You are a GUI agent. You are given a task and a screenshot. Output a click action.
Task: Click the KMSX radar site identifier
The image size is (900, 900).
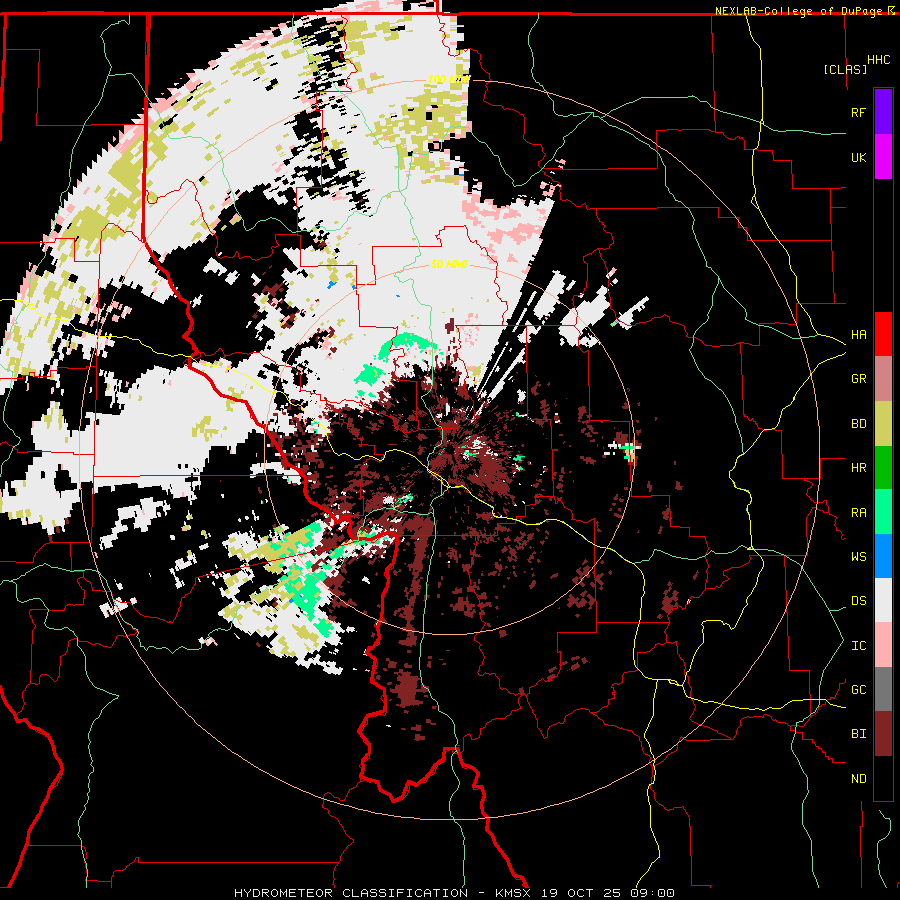(515, 893)
